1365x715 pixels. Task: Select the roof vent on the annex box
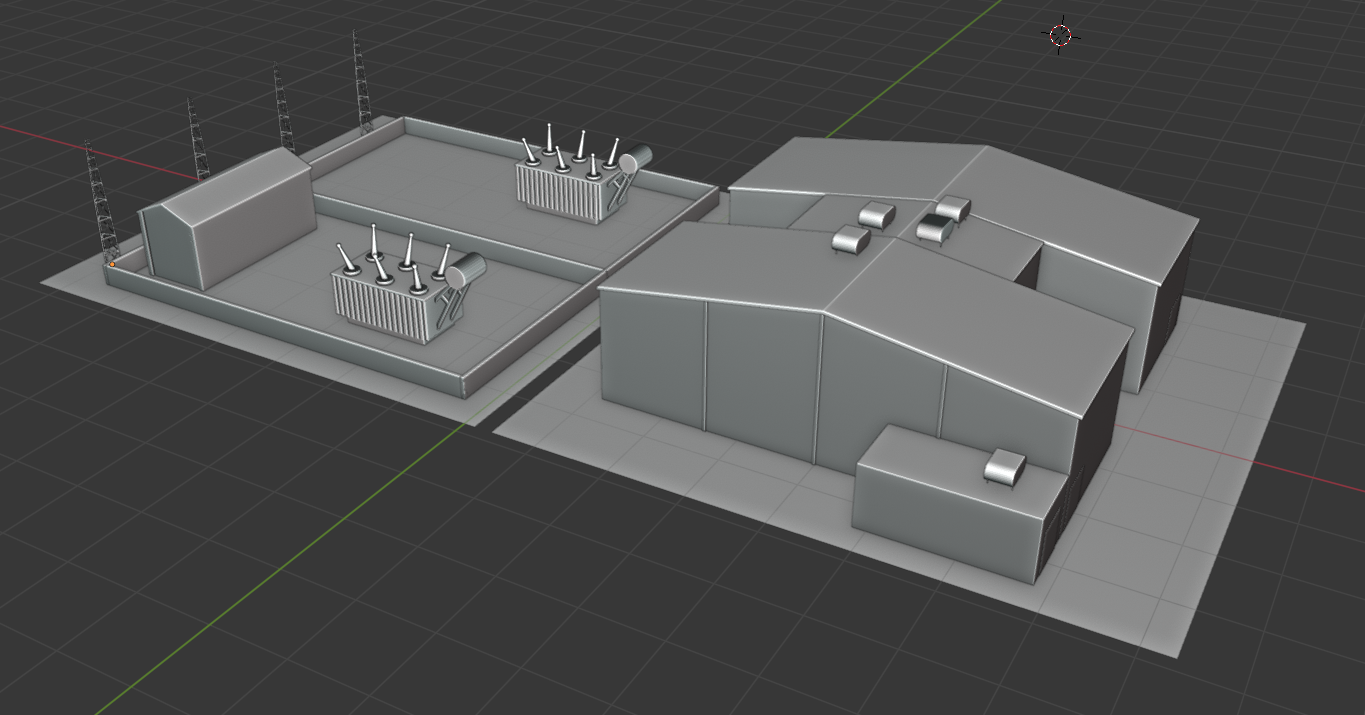1005,467
